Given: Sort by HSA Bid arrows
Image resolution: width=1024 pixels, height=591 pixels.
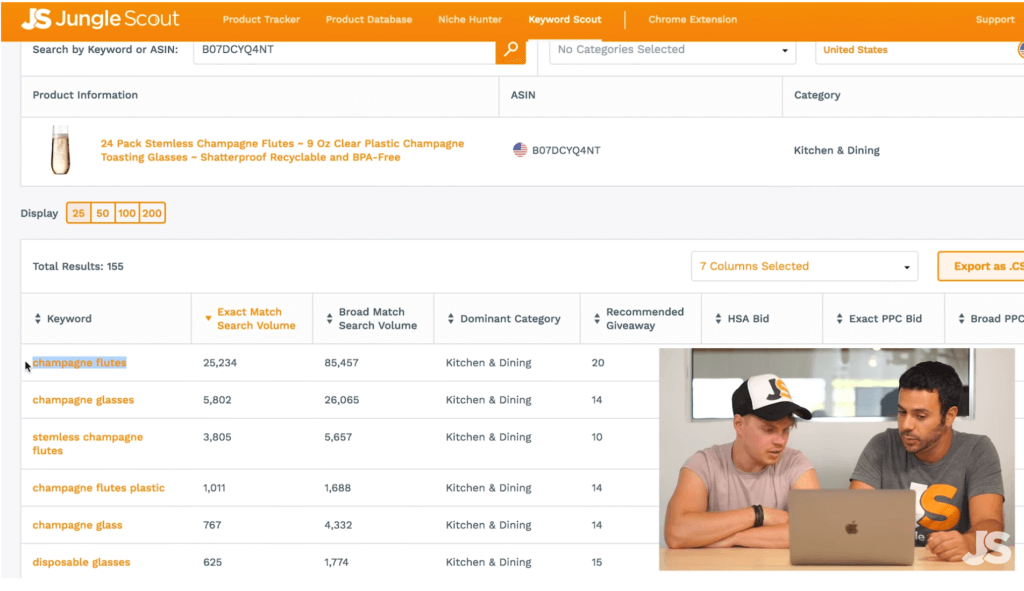Looking at the screenshot, I should [x=718, y=319].
